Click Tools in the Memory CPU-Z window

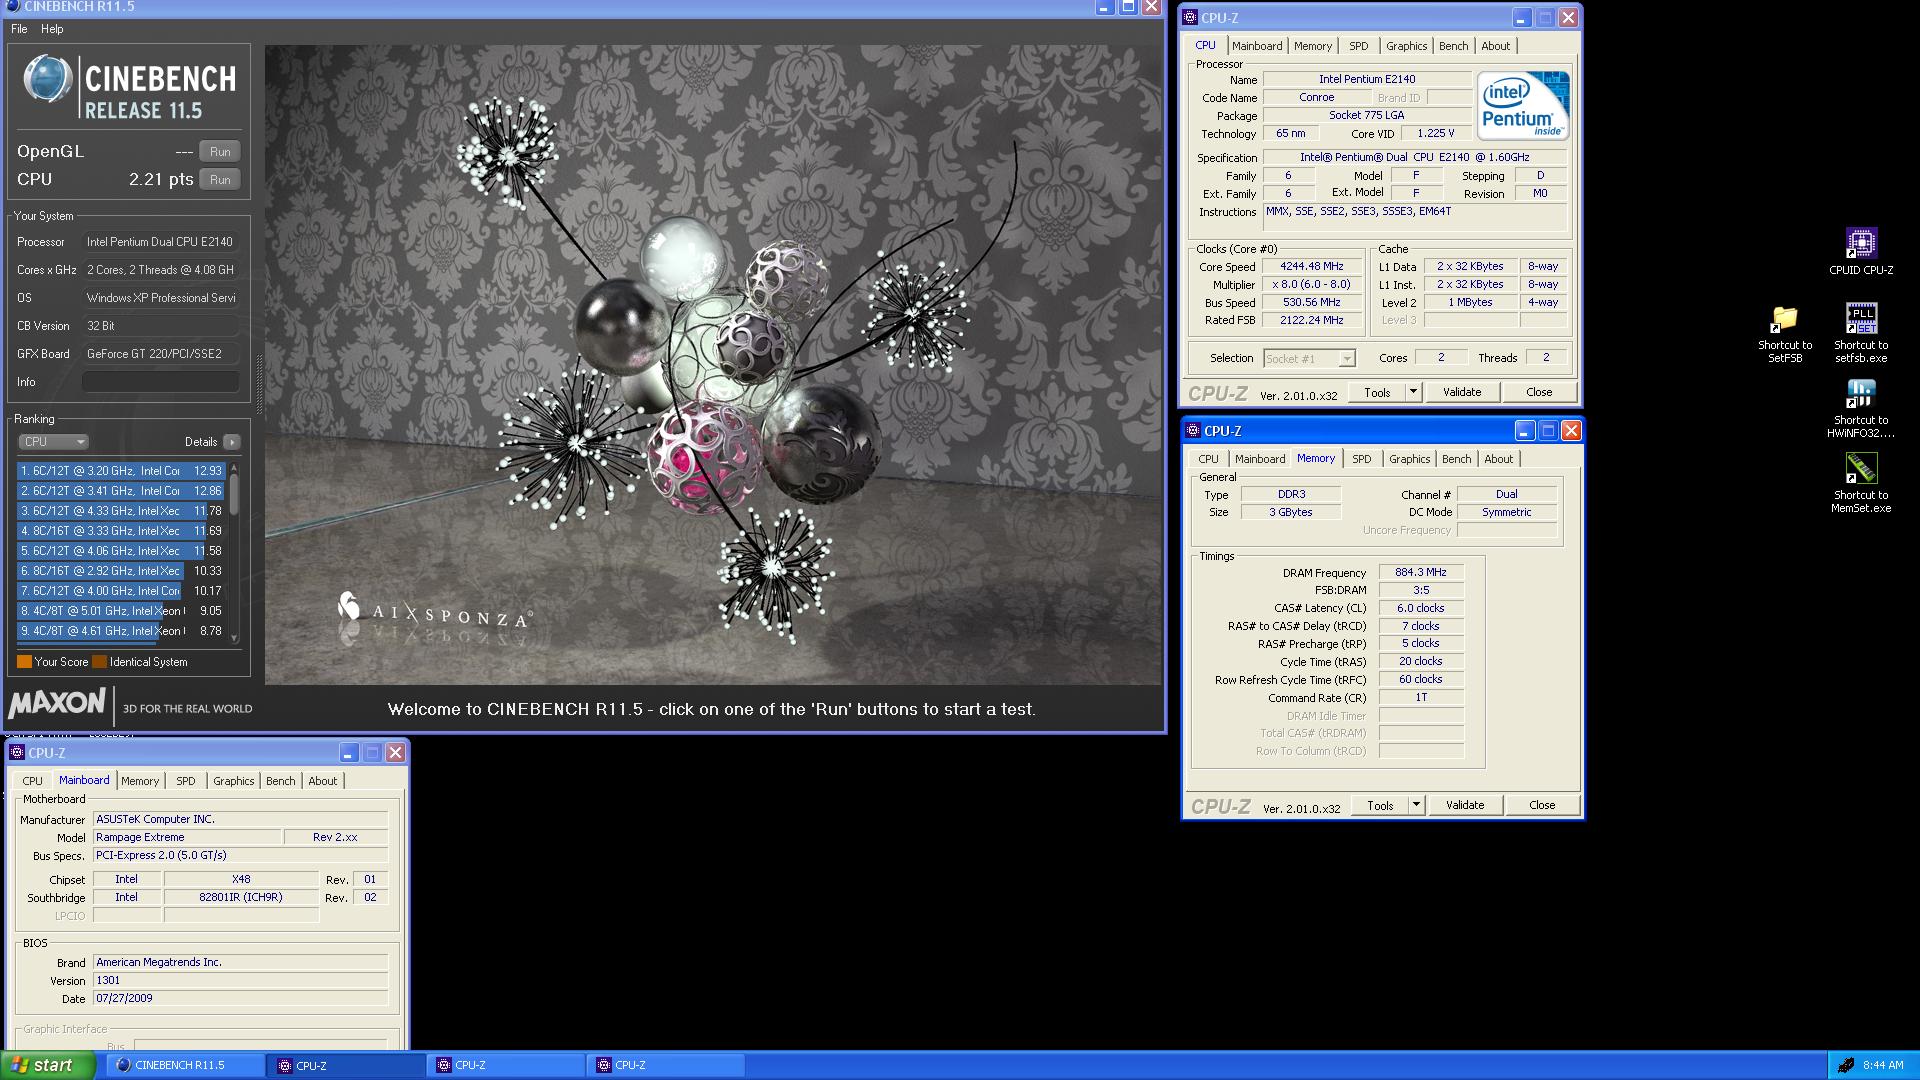(1380, 806)
